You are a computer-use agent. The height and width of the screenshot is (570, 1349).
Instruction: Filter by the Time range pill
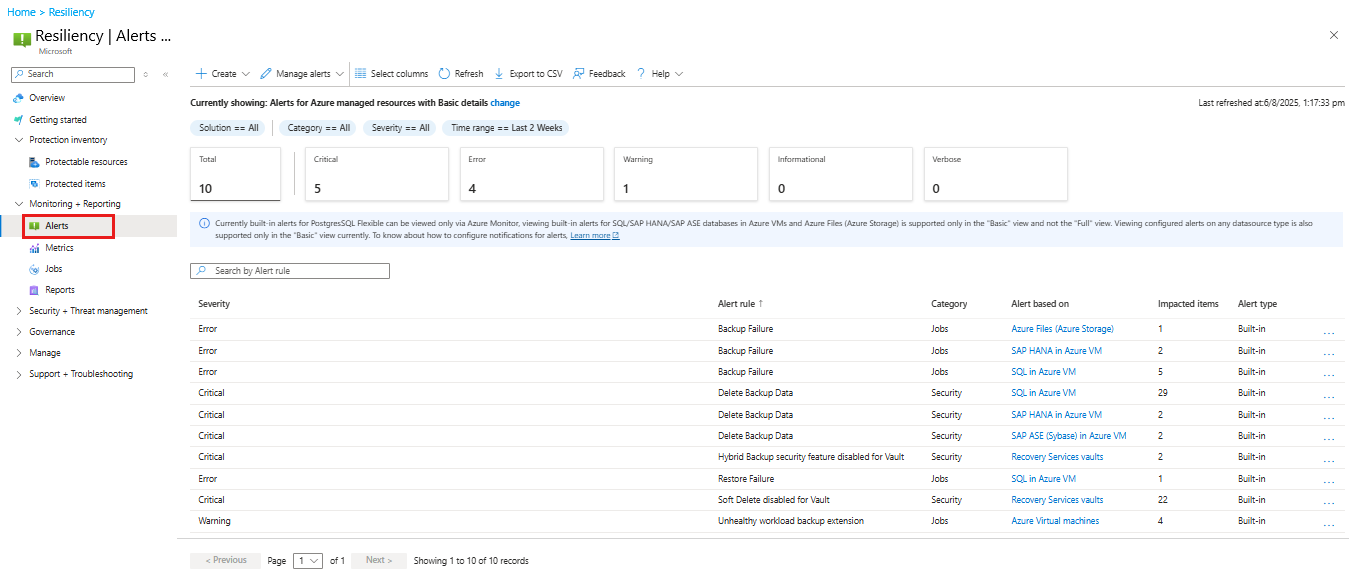506,128
